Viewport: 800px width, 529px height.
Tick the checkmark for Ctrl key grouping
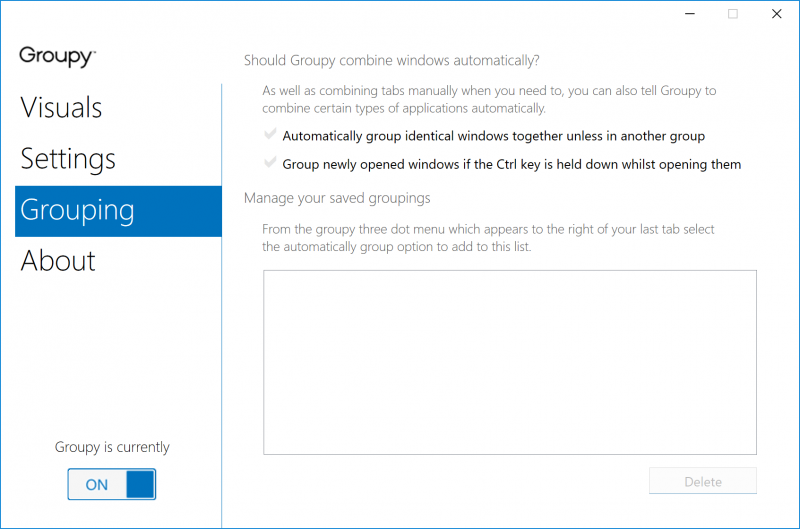(270, 163)
